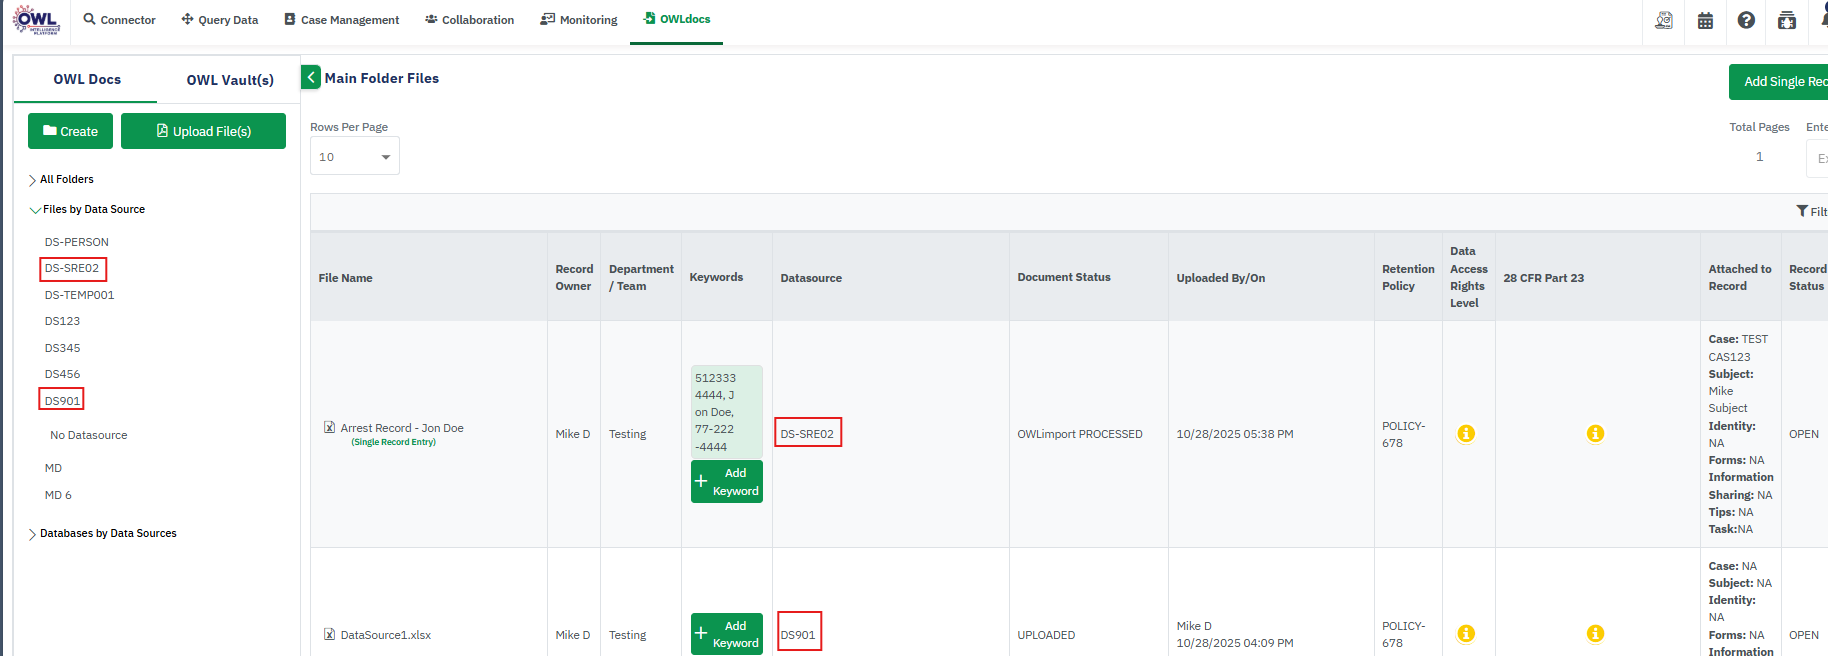Click the Upload File(s) button

pos(203,131)
